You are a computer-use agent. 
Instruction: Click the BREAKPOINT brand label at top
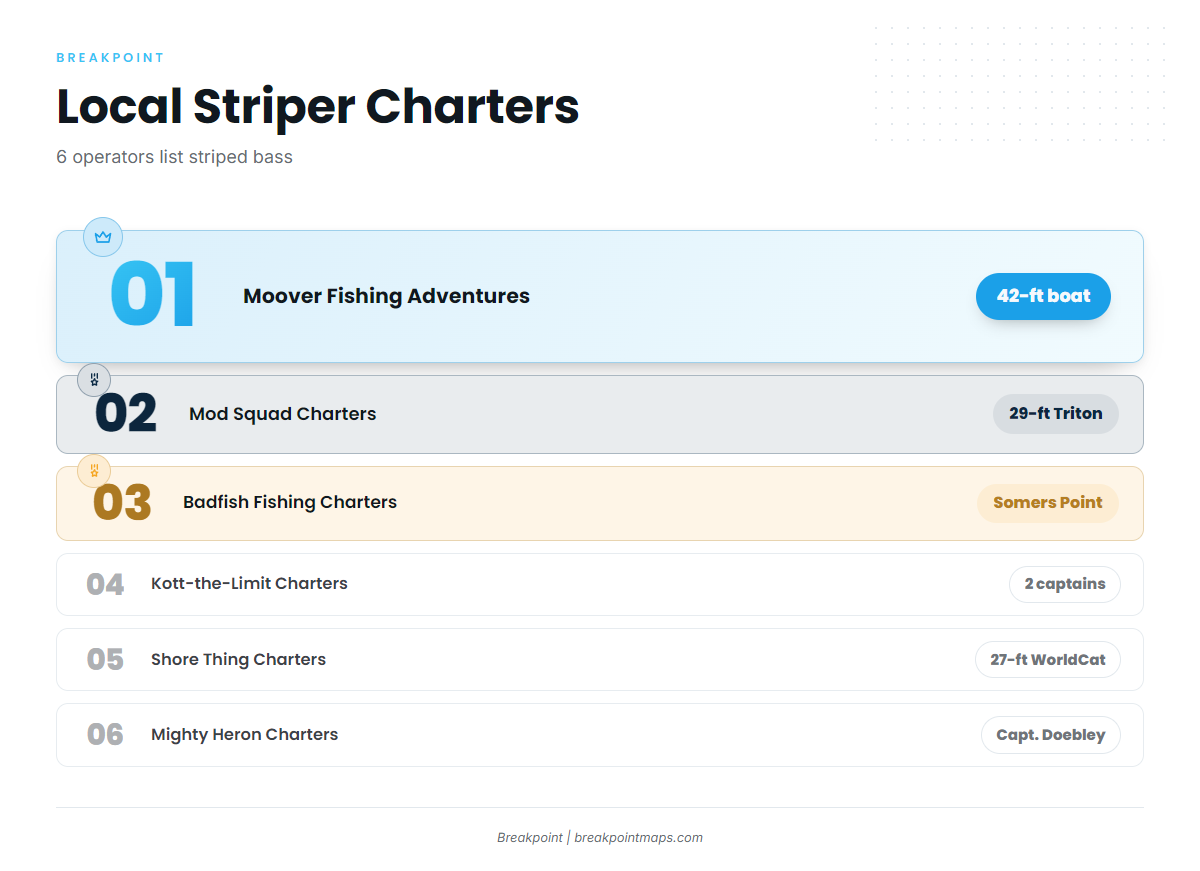click(110, 58)
